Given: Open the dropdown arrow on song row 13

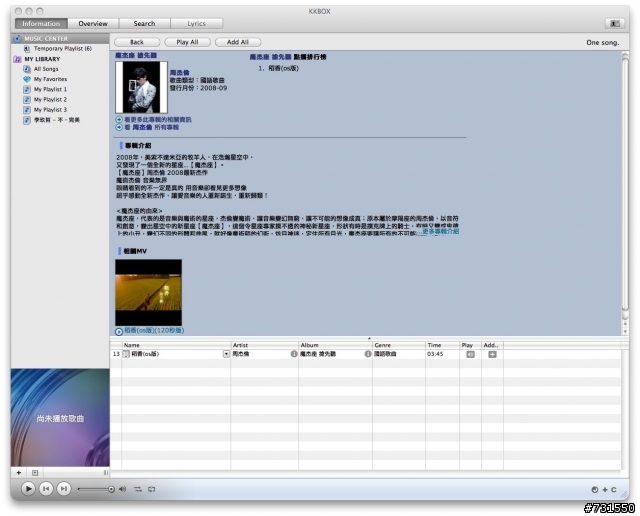Looking at the screenshot, I should pyautogui.click(x=226, y=354).
